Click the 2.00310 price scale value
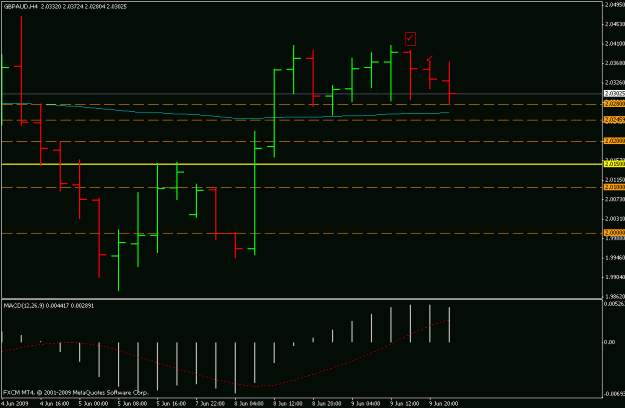625x408 pixels. pyautogui.click(x=615, y=219)
